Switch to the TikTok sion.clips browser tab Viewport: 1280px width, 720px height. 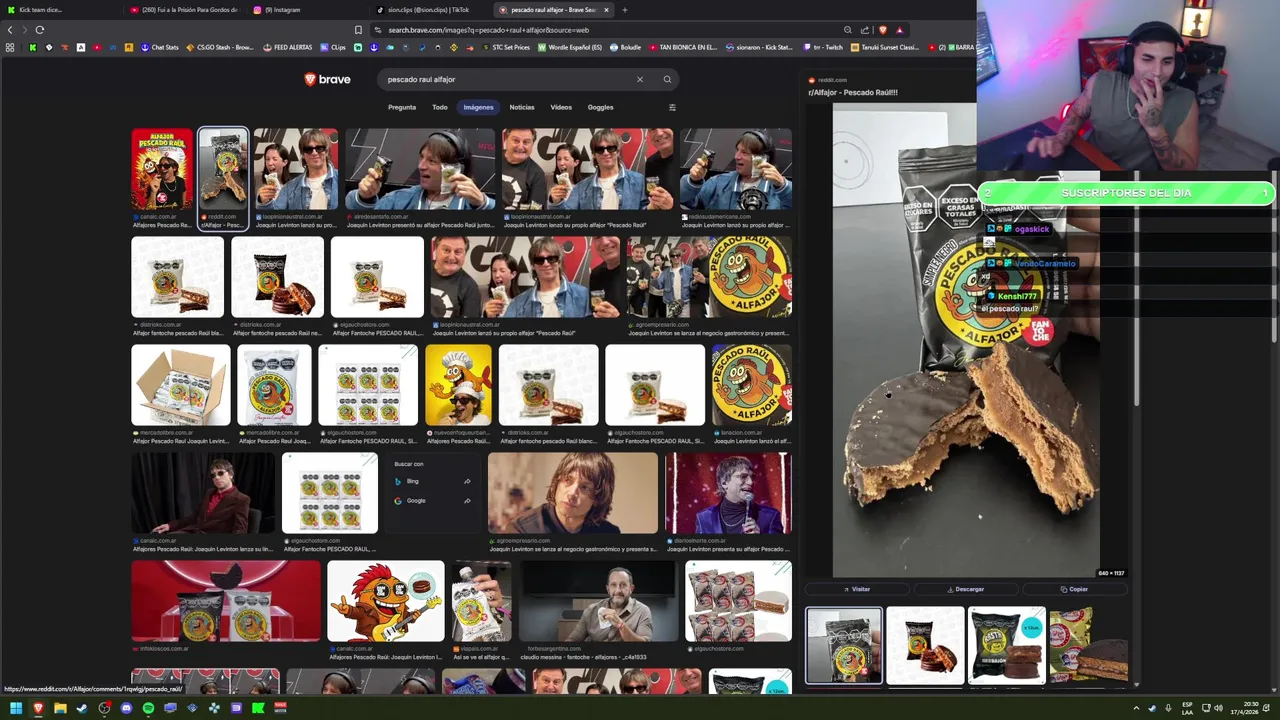click(x=428, y=10)
